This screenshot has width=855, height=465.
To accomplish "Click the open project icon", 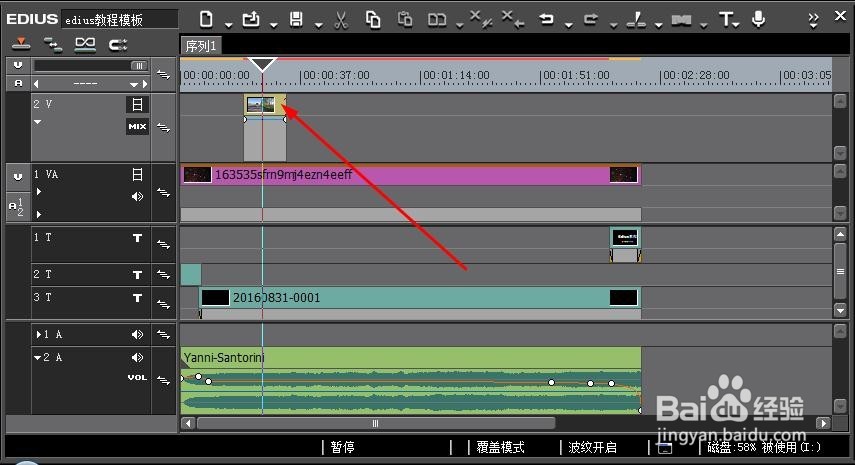I will tap(251, 19).
